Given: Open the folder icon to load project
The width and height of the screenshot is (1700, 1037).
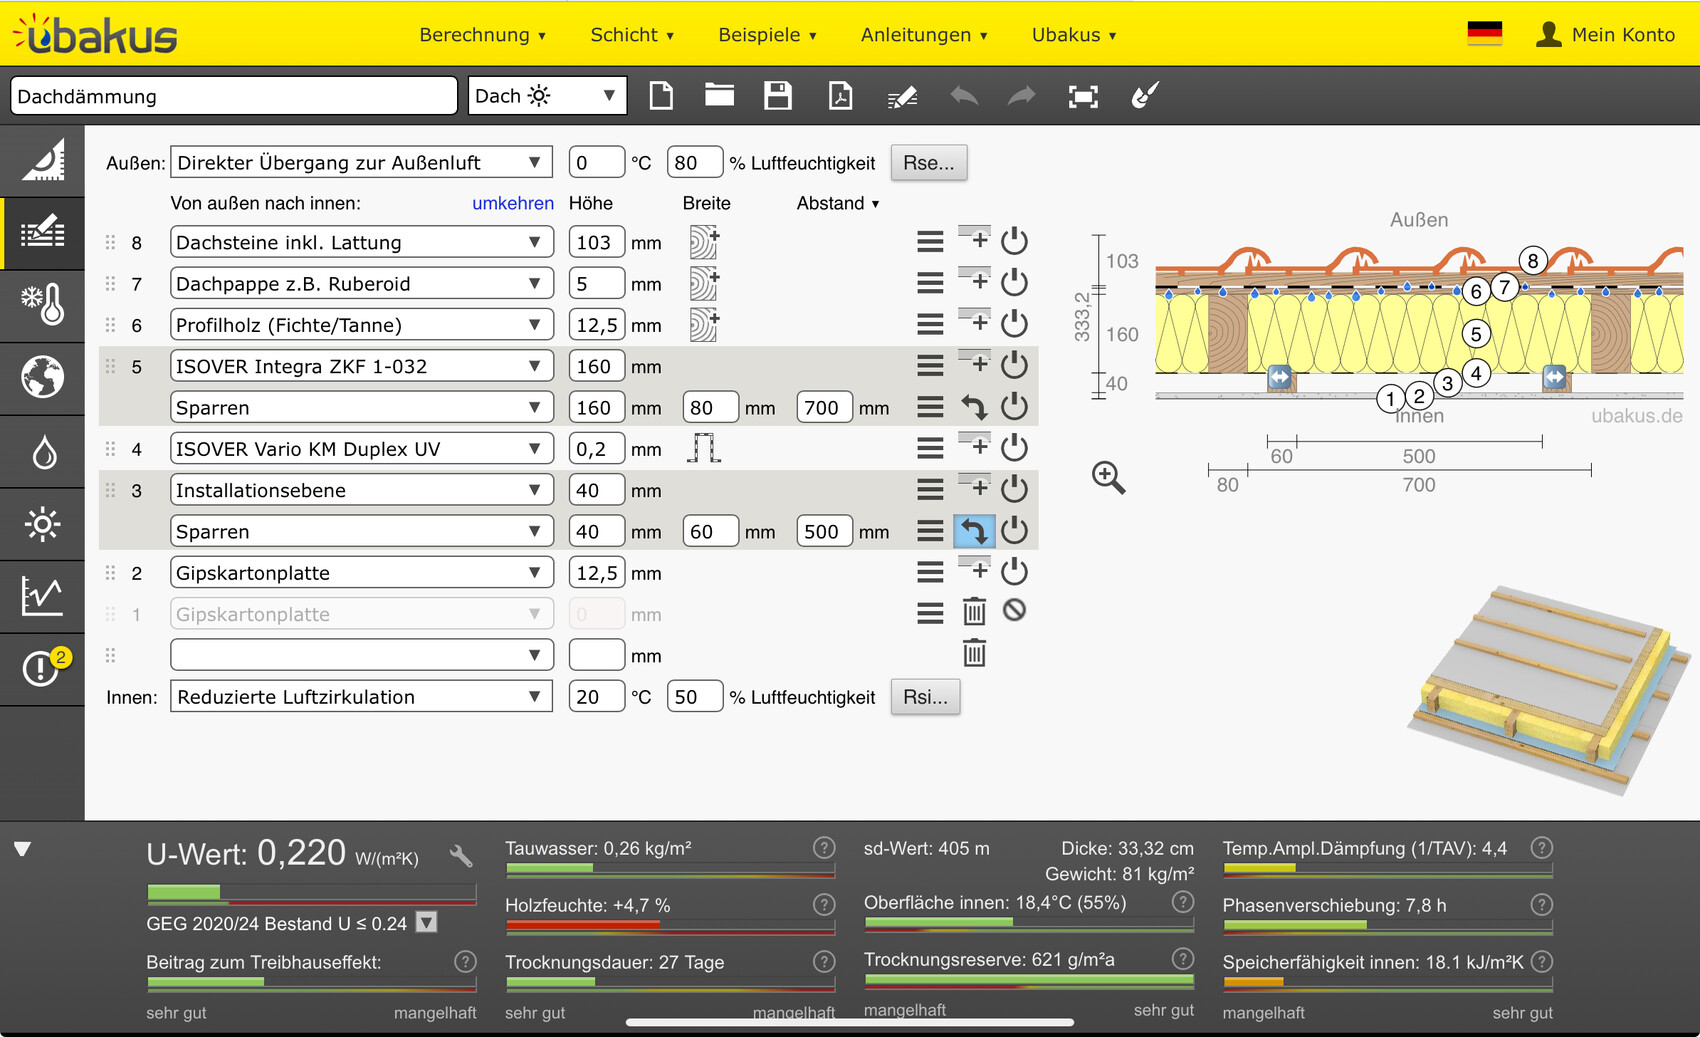Looking at the screenshot, I should tap(719, 96).
